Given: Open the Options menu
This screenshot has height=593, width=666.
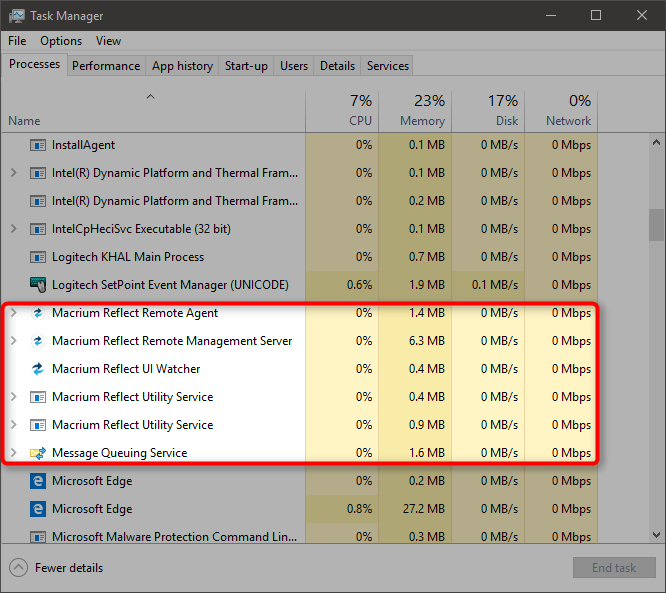Looking at the screenshot, I should point(61,41).
